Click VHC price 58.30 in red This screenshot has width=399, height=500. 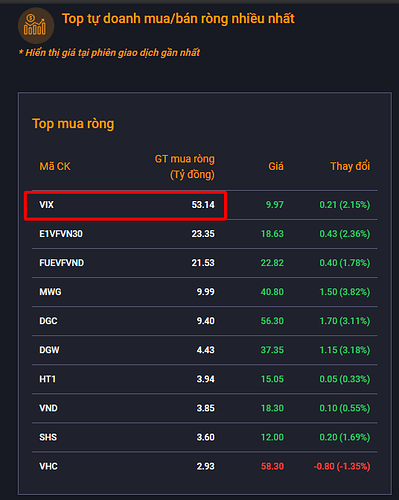tap(272, 466)
